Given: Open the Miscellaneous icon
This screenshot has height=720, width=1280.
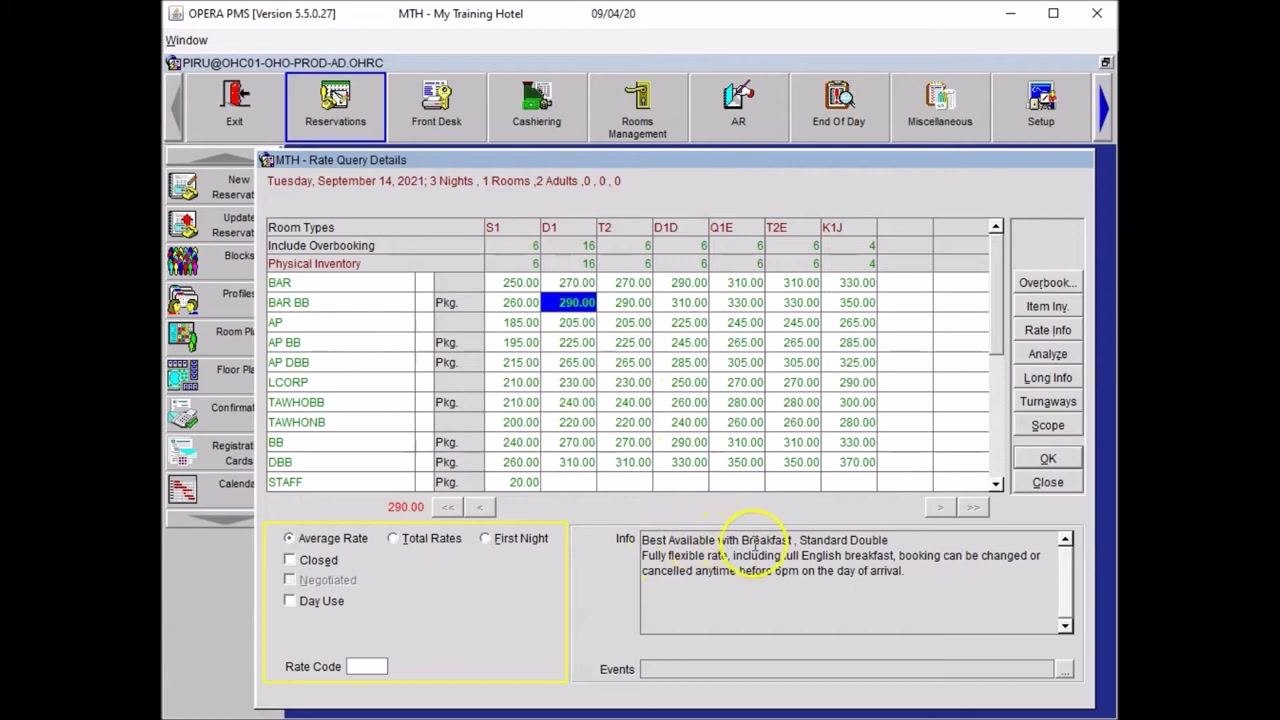Looking at the screenshot, I should 940,105.
